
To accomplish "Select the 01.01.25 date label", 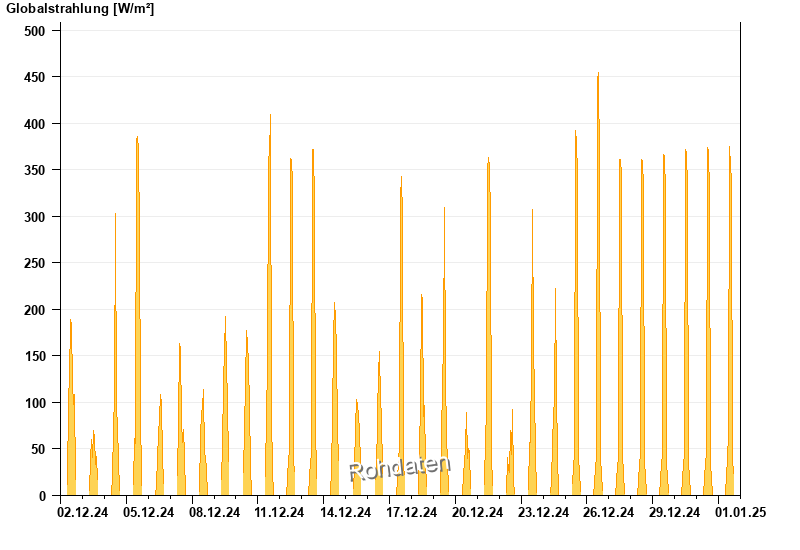I will coord(740,512).
